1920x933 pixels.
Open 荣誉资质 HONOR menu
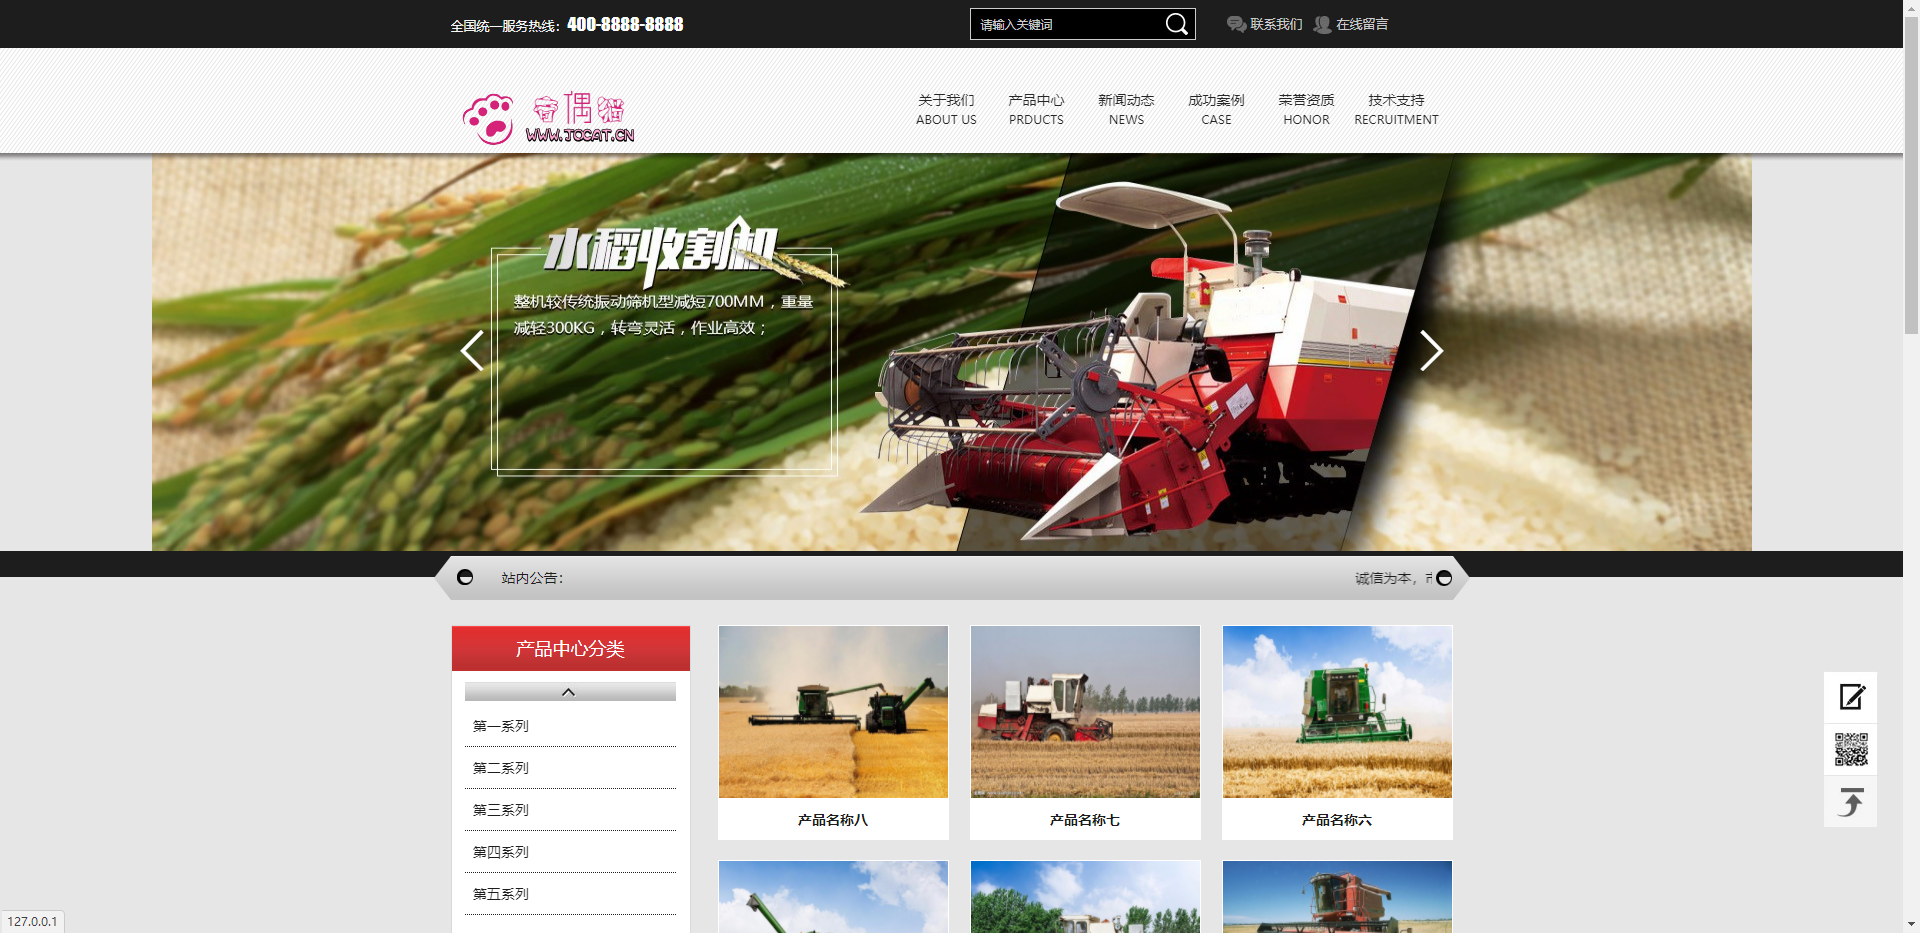(1306, 109)
